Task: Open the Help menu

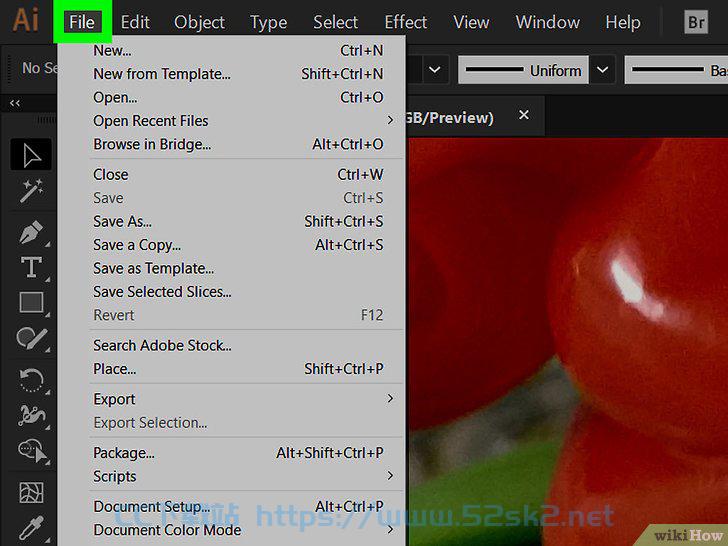Action: pyautogui.click(x=623, y=22)
